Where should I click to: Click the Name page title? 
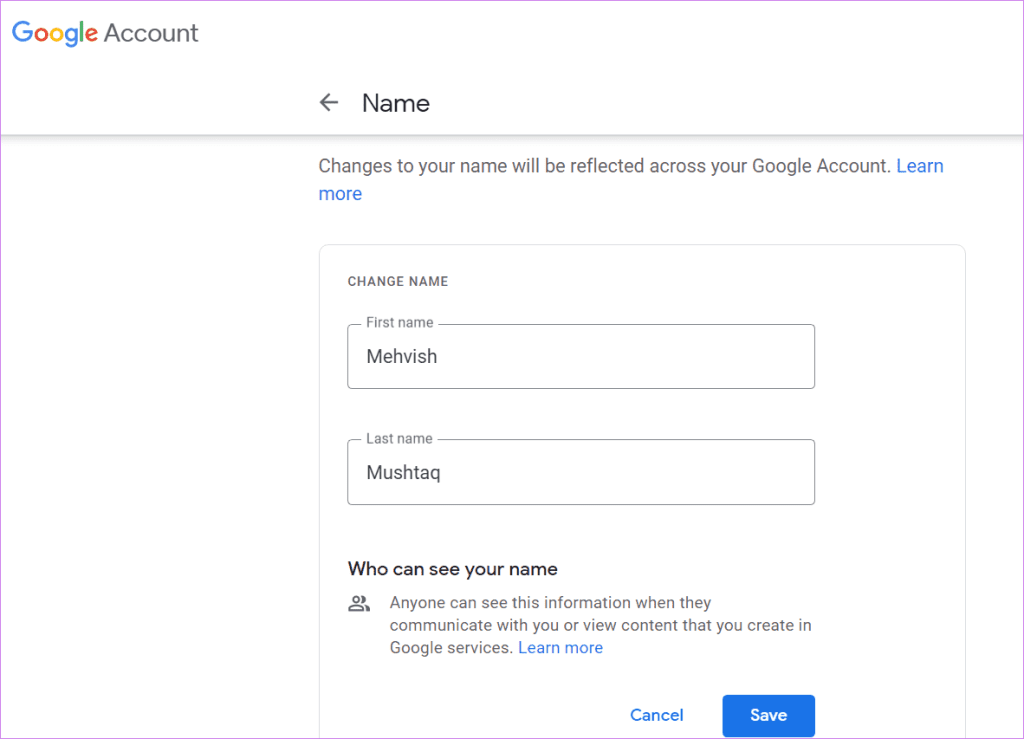pos(395,103)
